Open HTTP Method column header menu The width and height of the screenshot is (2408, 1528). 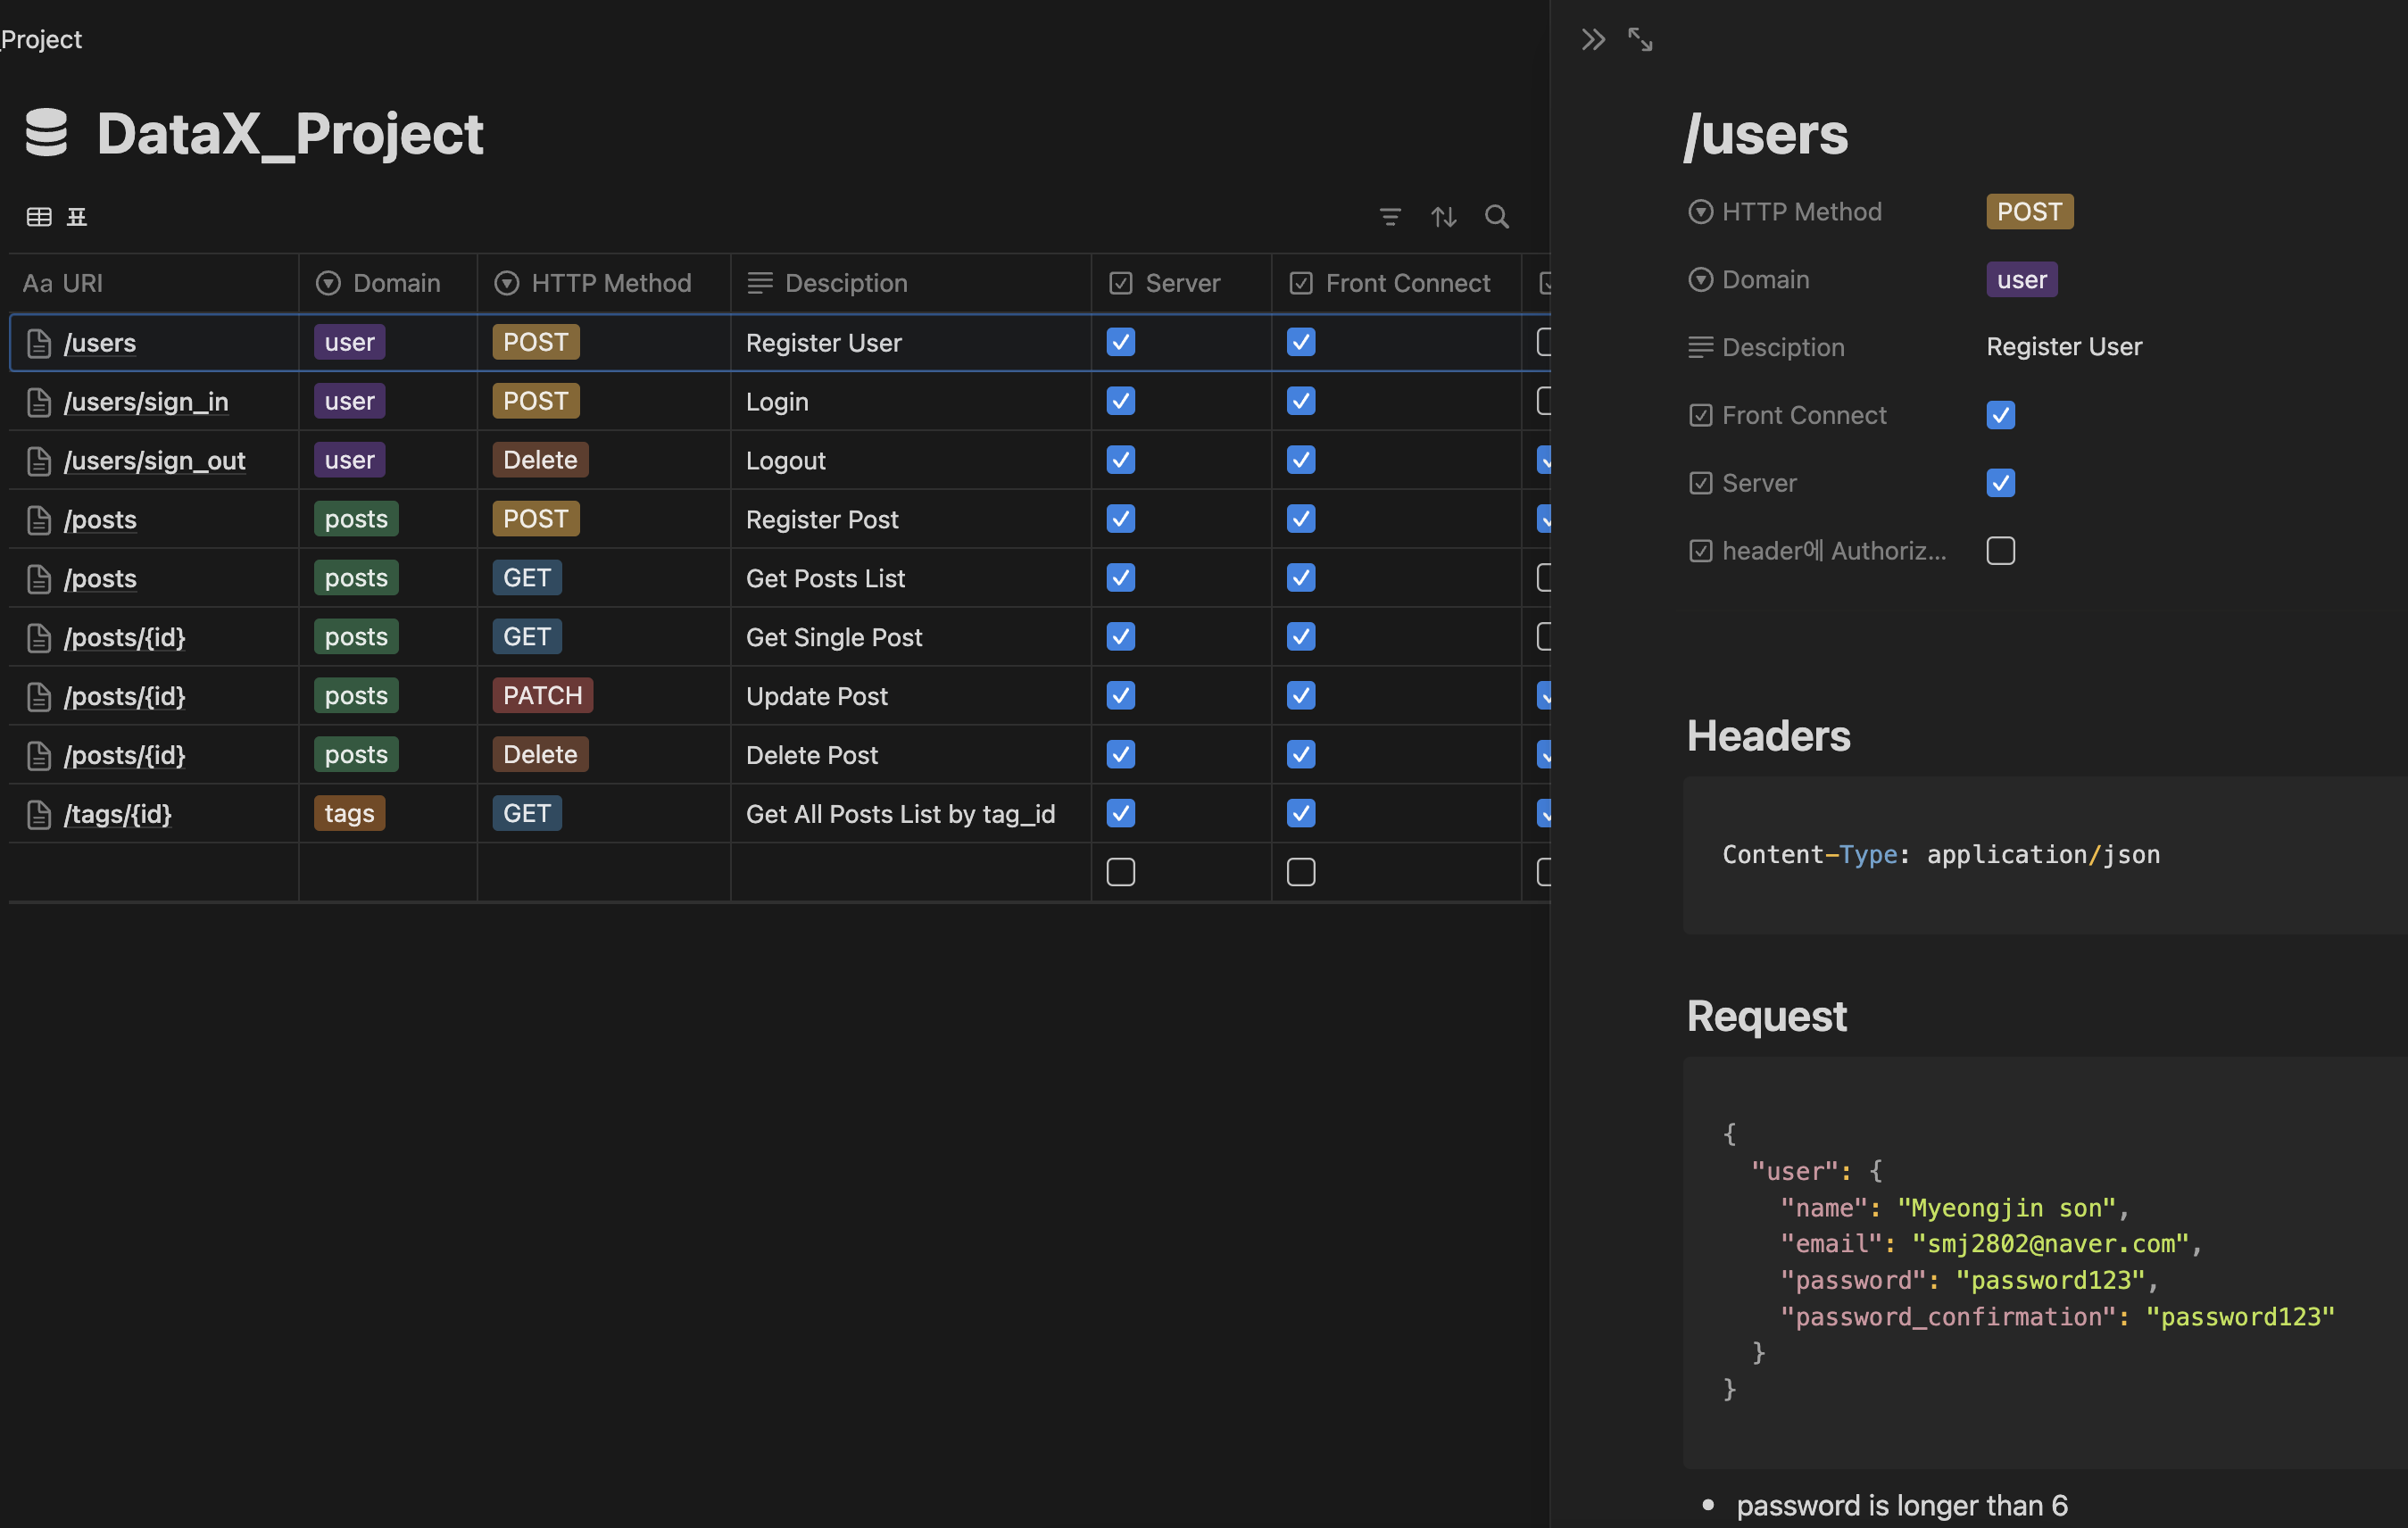(604, 283)
